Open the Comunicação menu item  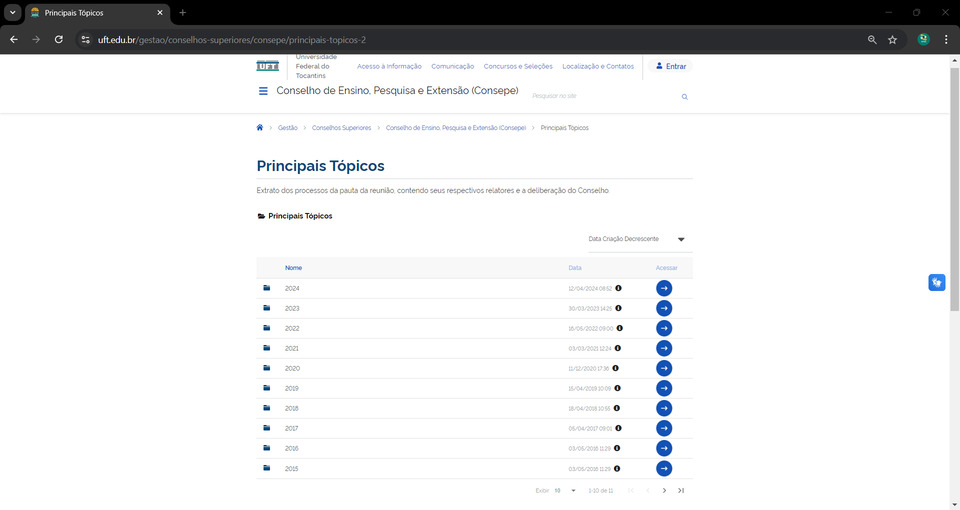[x=452, y=66]
